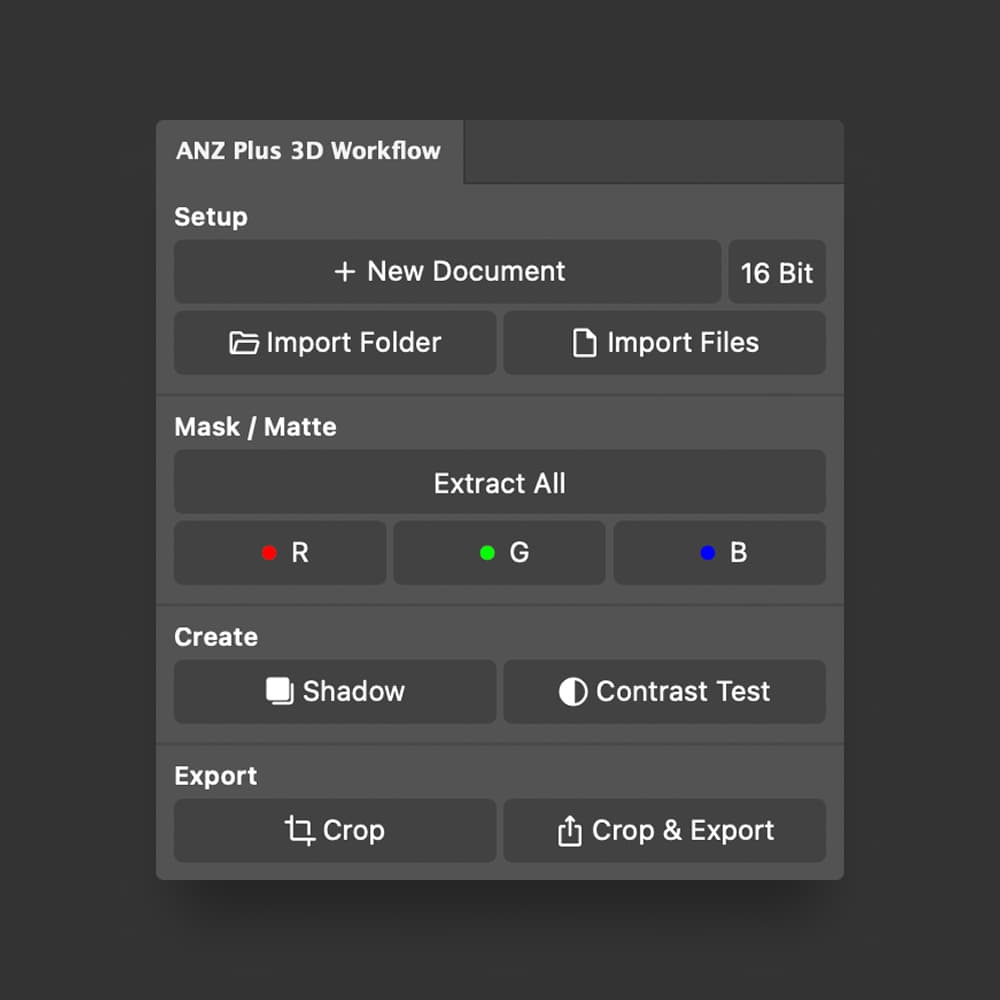Switch to 16 Bit mode
1000x1000 pixels.
(x=777, y=271)
